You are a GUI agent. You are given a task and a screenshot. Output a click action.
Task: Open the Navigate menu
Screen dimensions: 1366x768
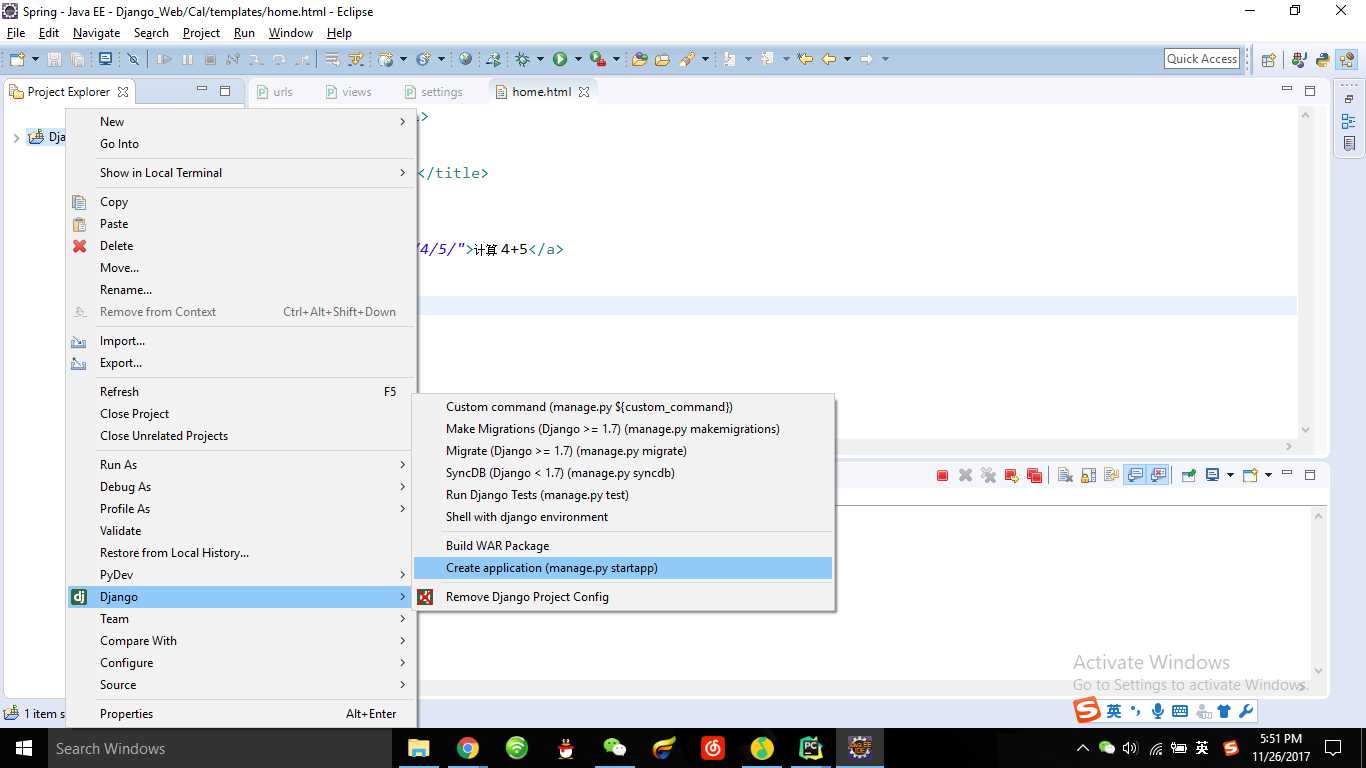pos(96,33)
